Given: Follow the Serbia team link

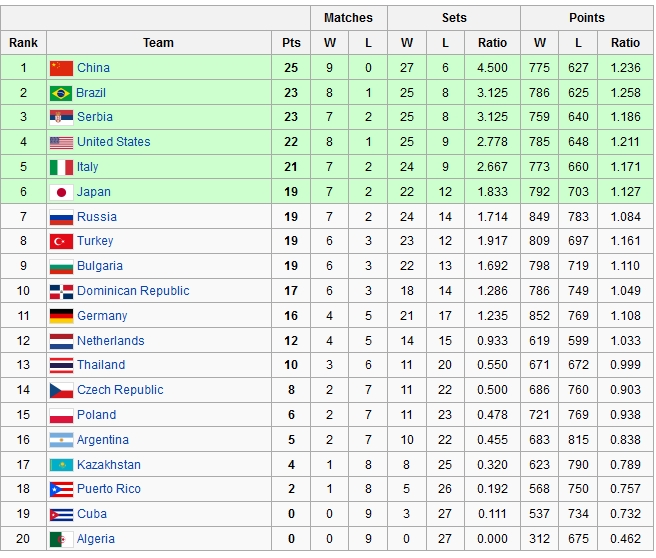Looking at the screenshot, I should click(x=95, y=117).
